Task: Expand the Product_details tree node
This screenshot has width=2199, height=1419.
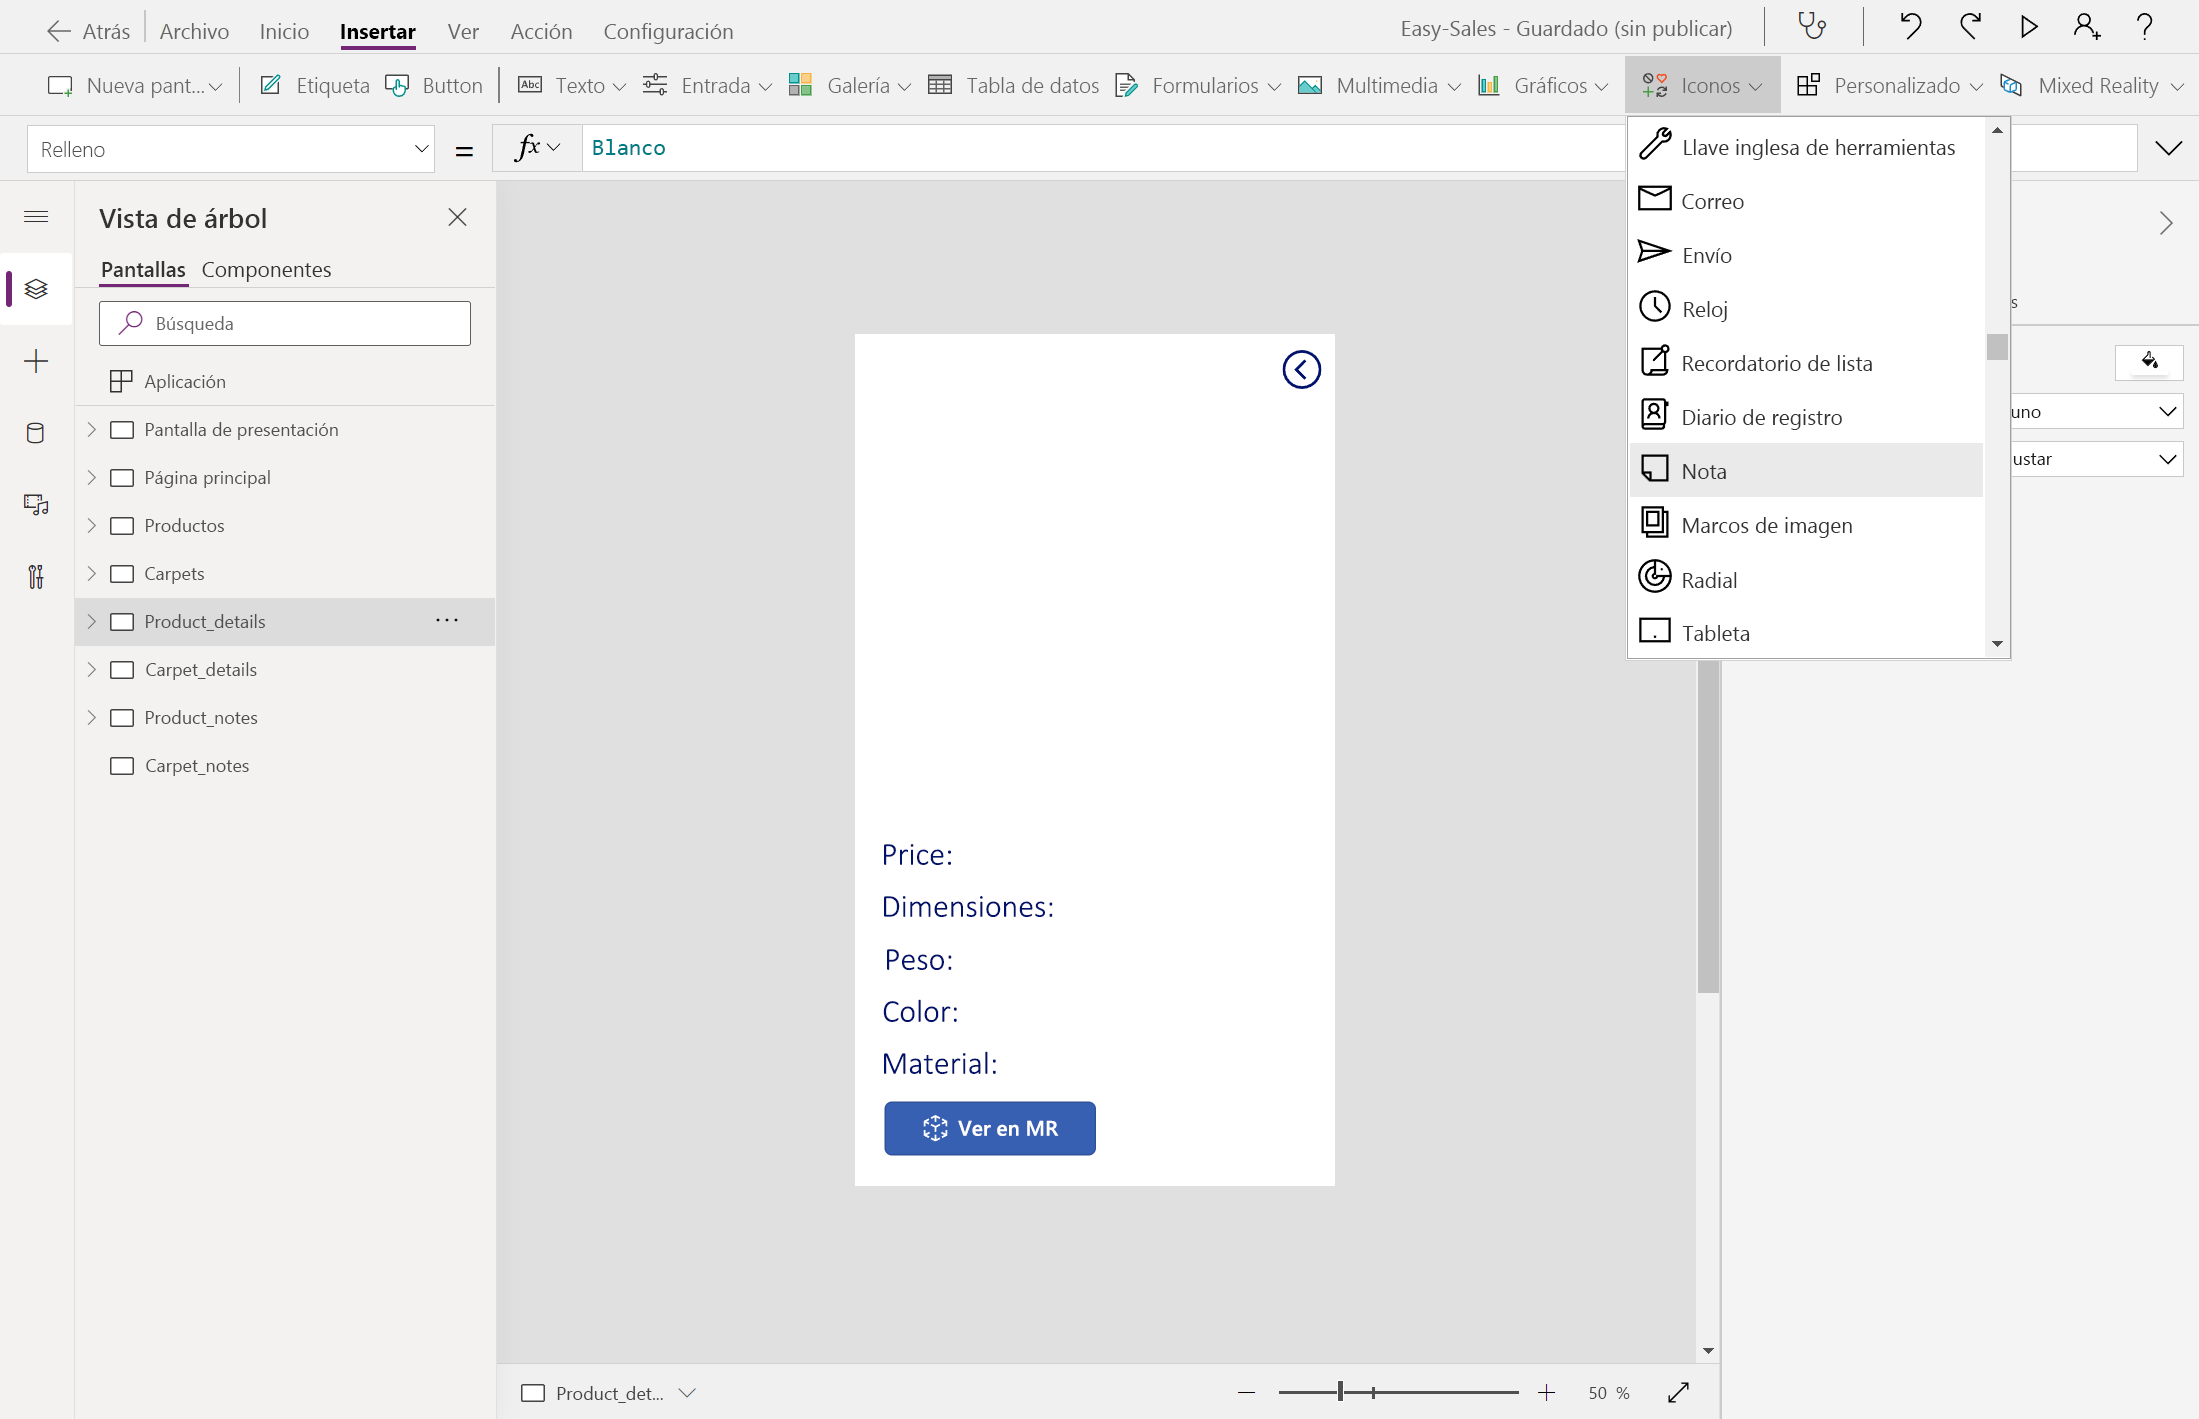Action: (92, 622)
